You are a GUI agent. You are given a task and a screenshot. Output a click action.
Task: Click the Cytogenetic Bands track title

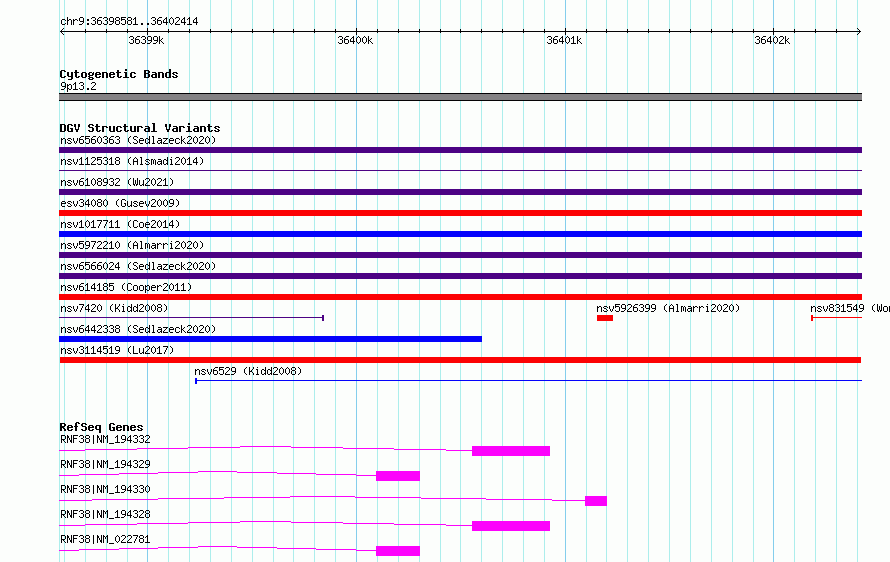119,74
